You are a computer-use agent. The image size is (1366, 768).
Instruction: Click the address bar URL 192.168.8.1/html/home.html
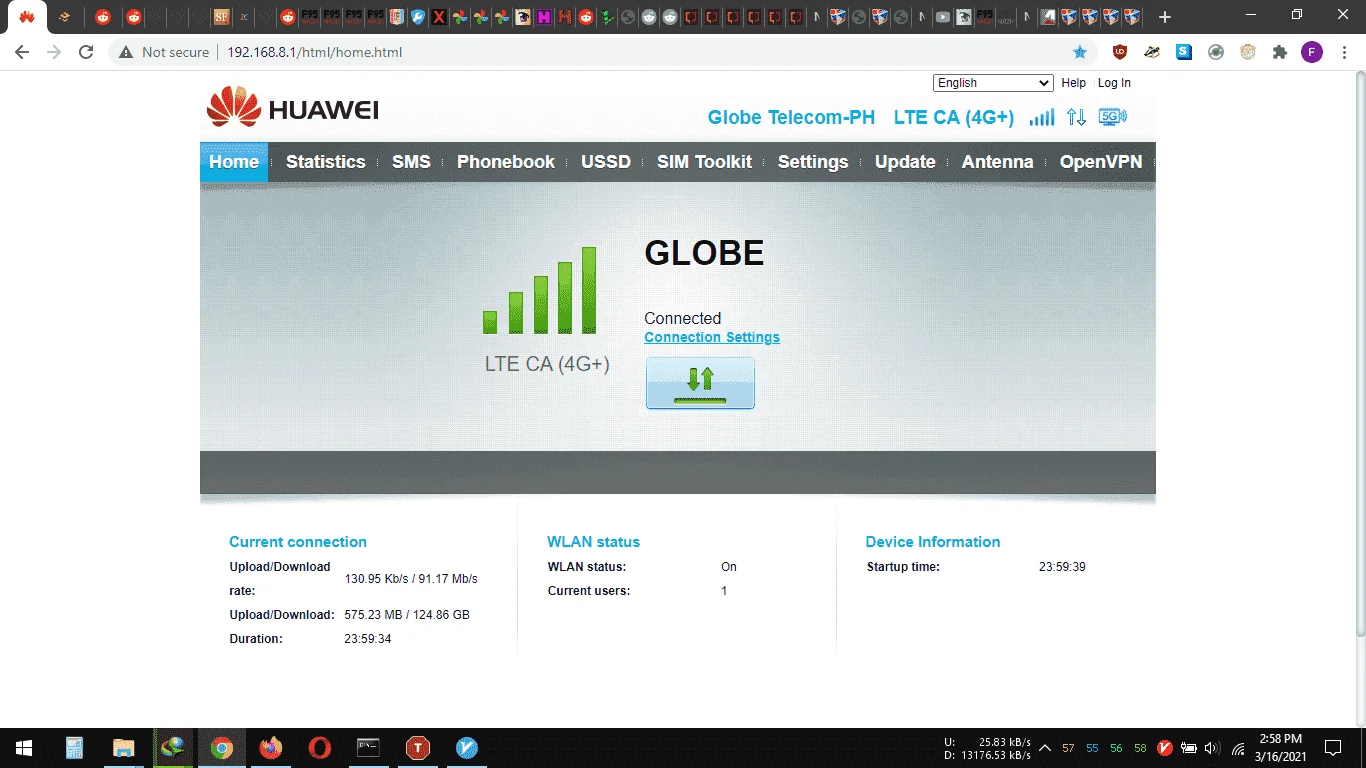point(314,52)
